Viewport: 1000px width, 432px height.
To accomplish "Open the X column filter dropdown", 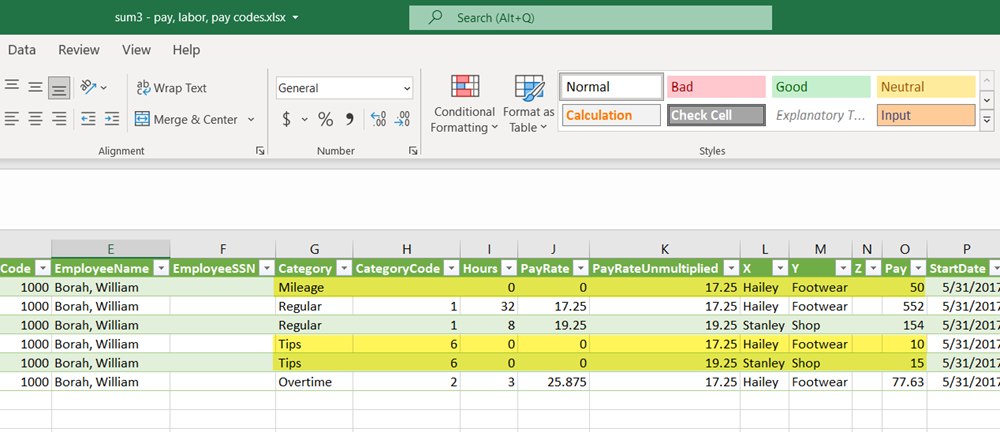I will pyautogui.click(x=779, y=269).
